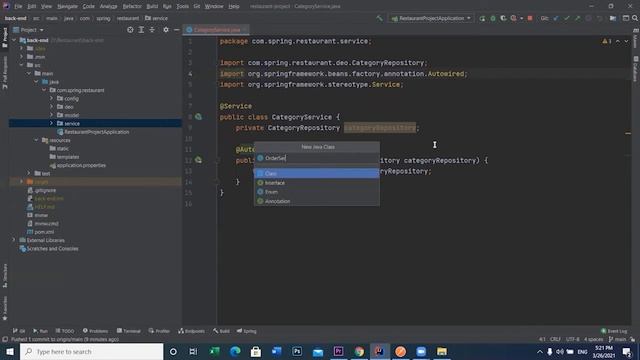Select opened file locate target icon

[x=130, y=30]
